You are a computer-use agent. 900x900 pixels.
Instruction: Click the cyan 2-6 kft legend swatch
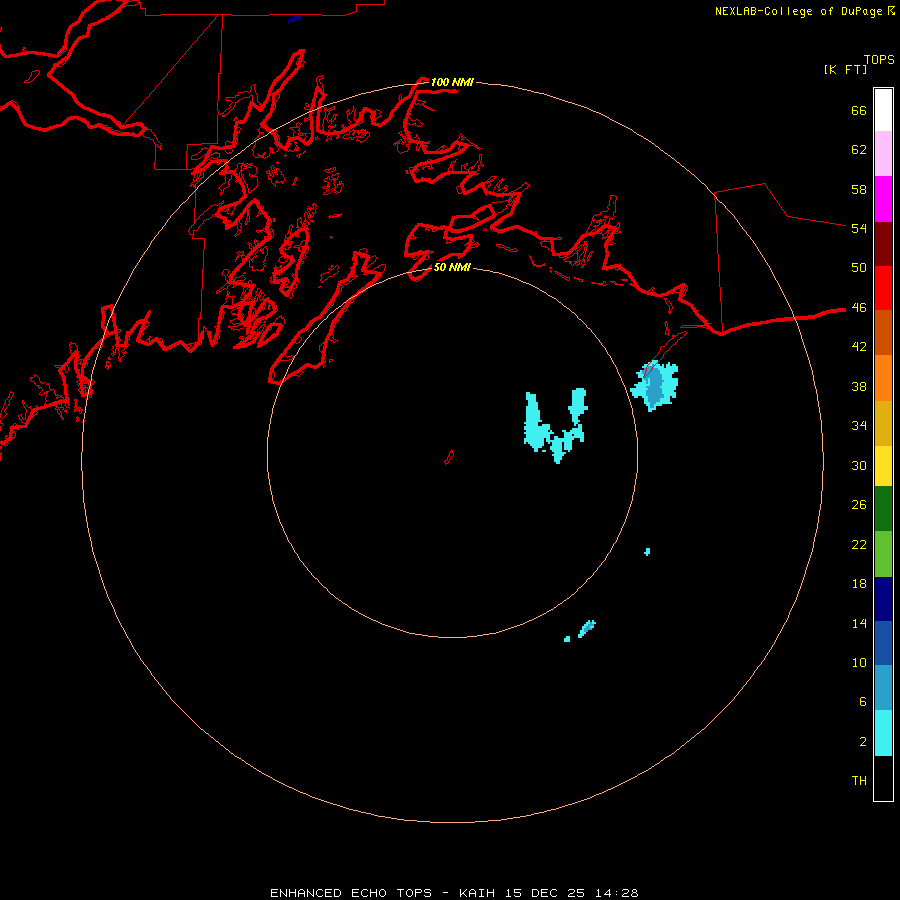click(883, 732)
